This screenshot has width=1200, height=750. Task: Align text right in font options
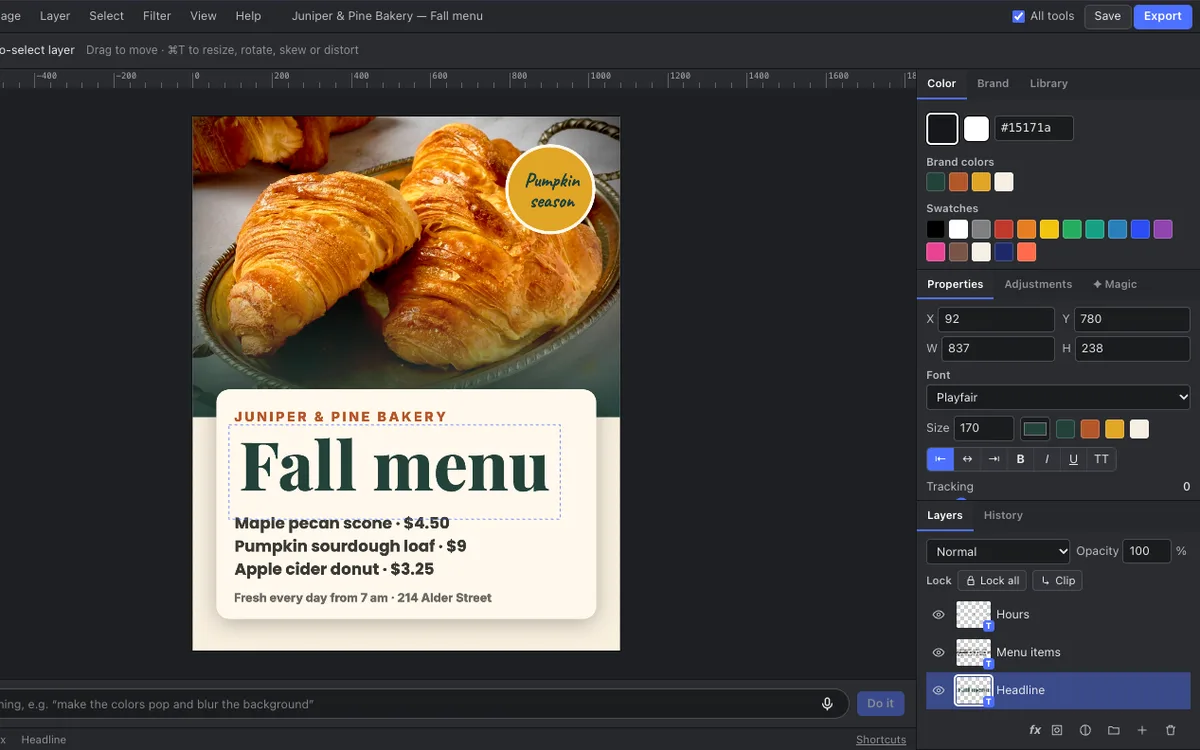(x=994, y=459)
